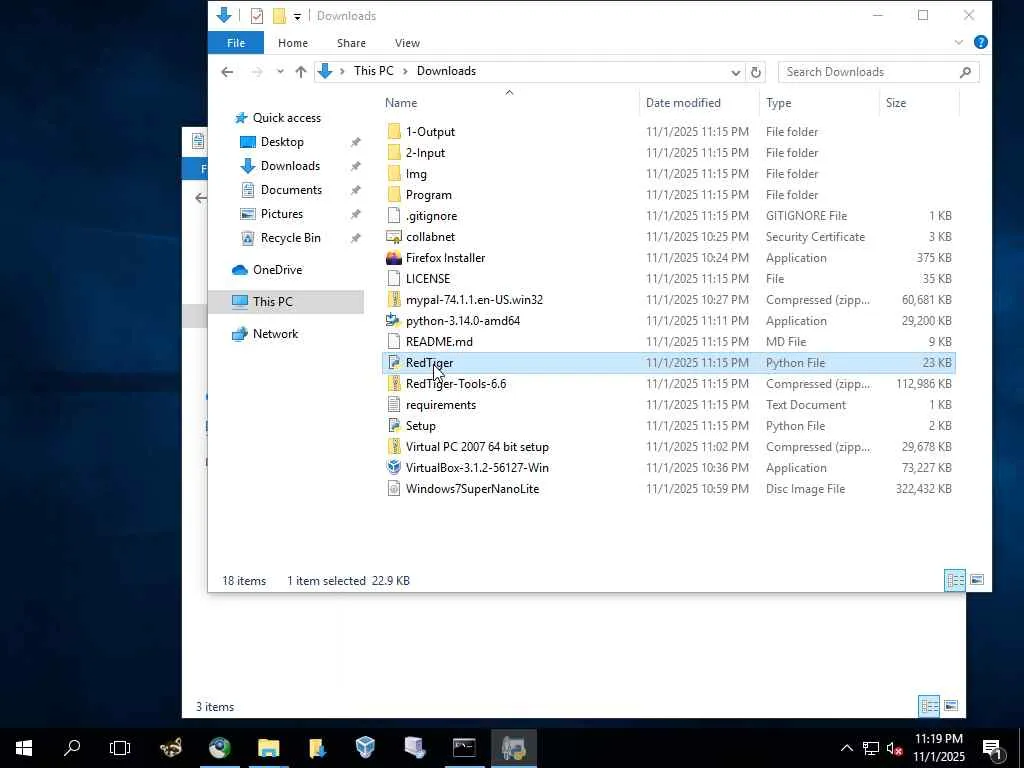Navigate back with the back arrow
The image size is (1024, 768).
[x=227, y=72]
